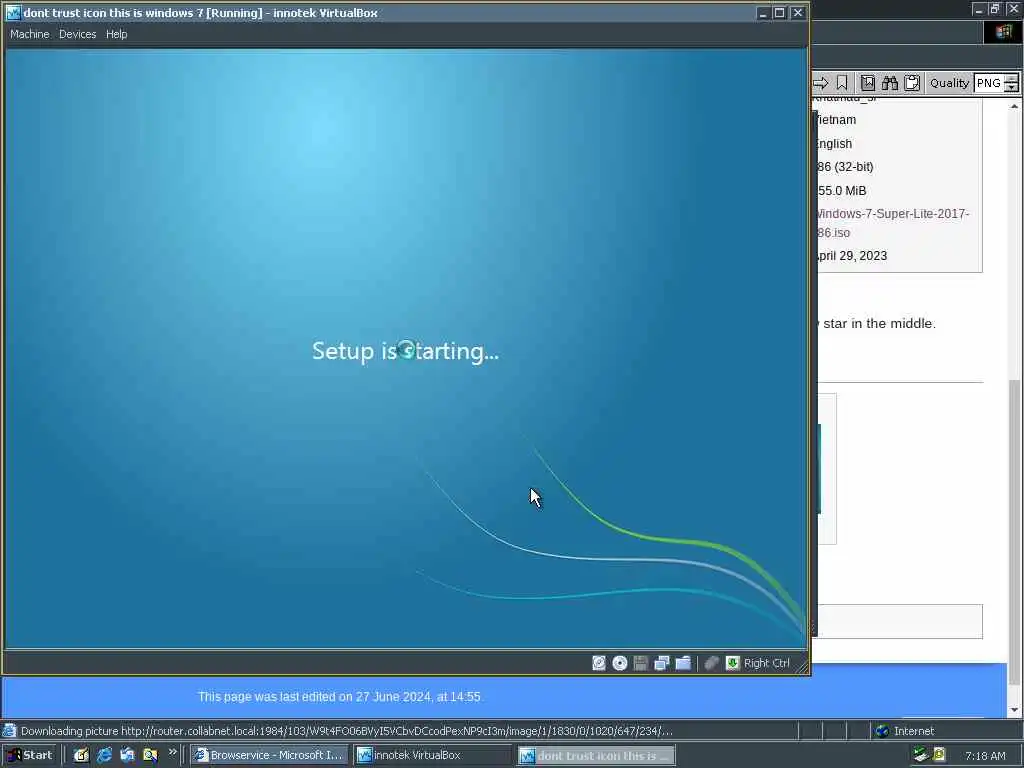Click the network tray icon

[921, 755]
